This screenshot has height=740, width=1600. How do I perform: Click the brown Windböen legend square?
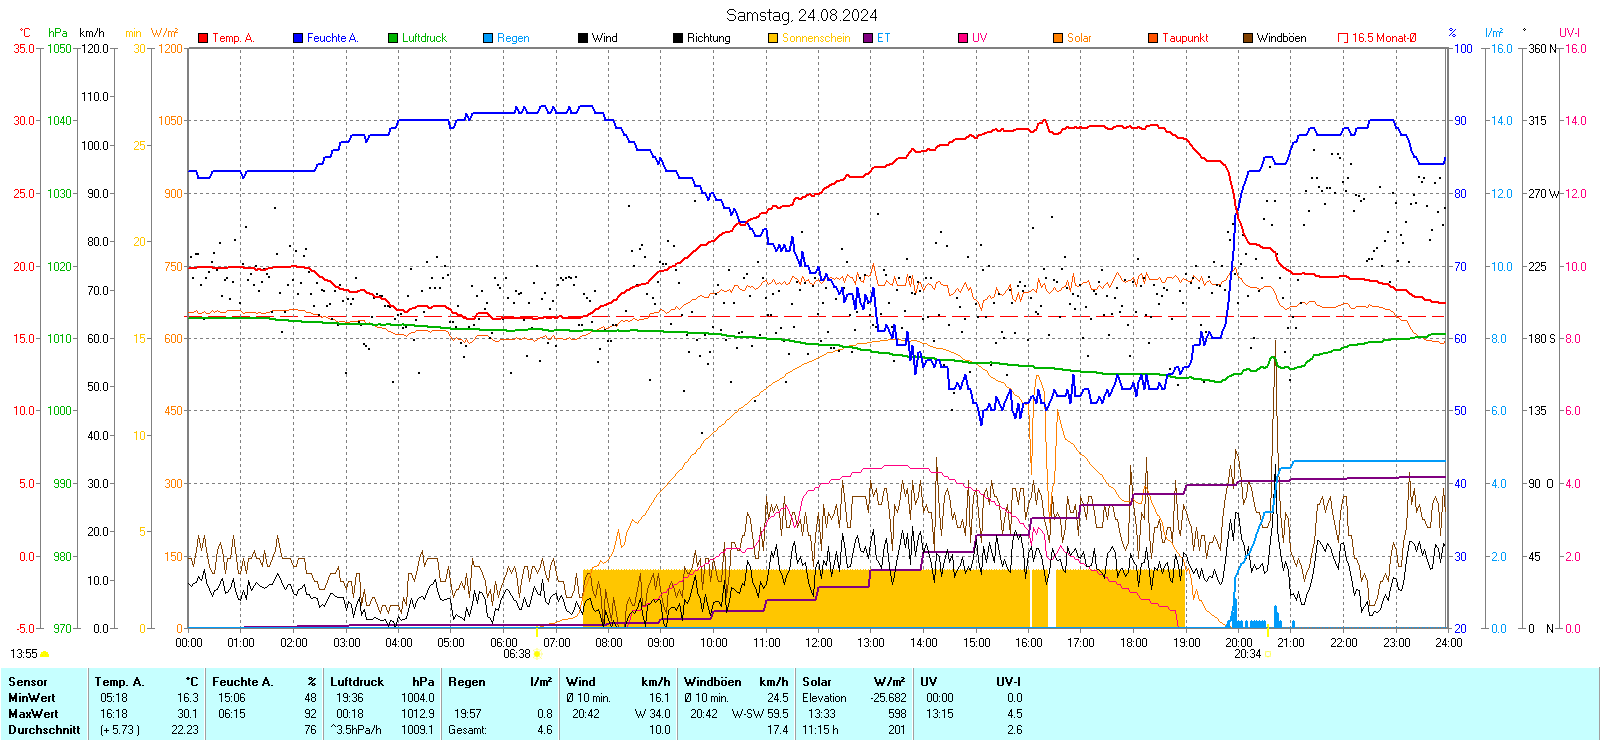1248,38
